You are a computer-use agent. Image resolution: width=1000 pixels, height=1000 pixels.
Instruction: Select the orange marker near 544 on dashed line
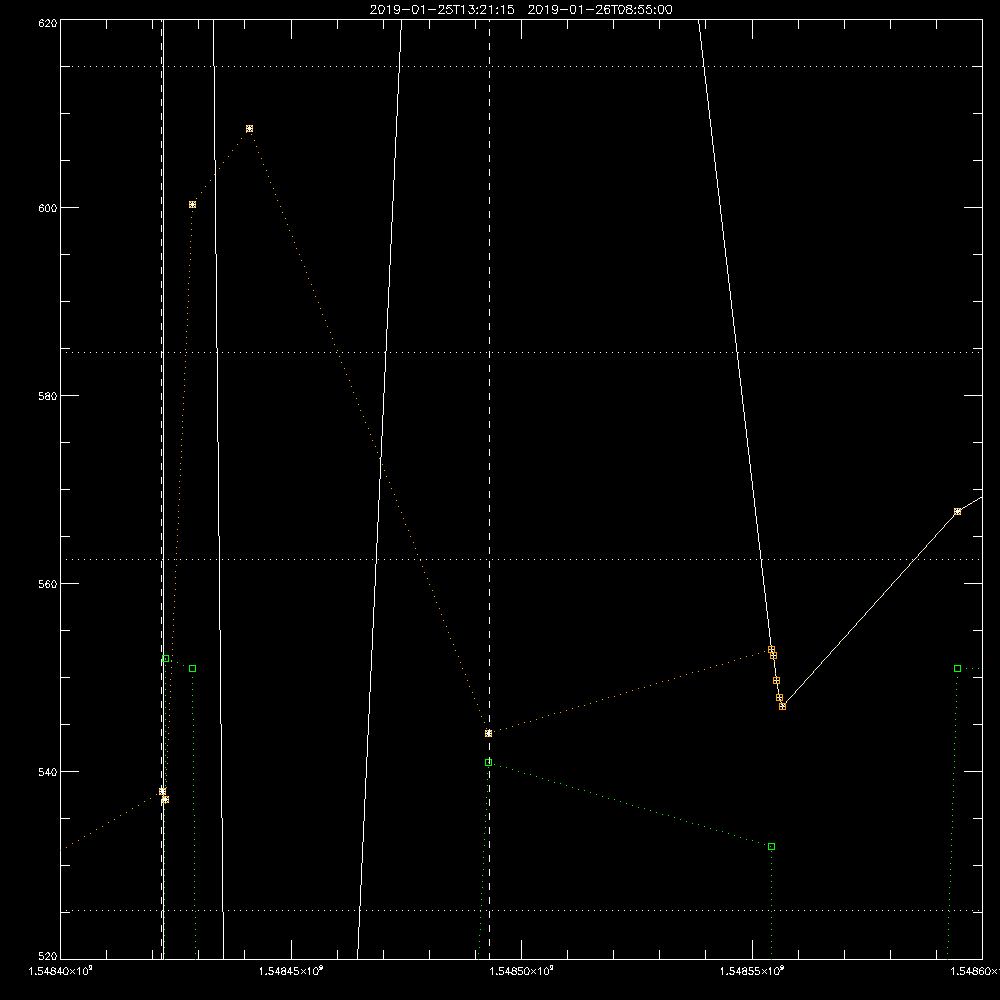point(489,733)
